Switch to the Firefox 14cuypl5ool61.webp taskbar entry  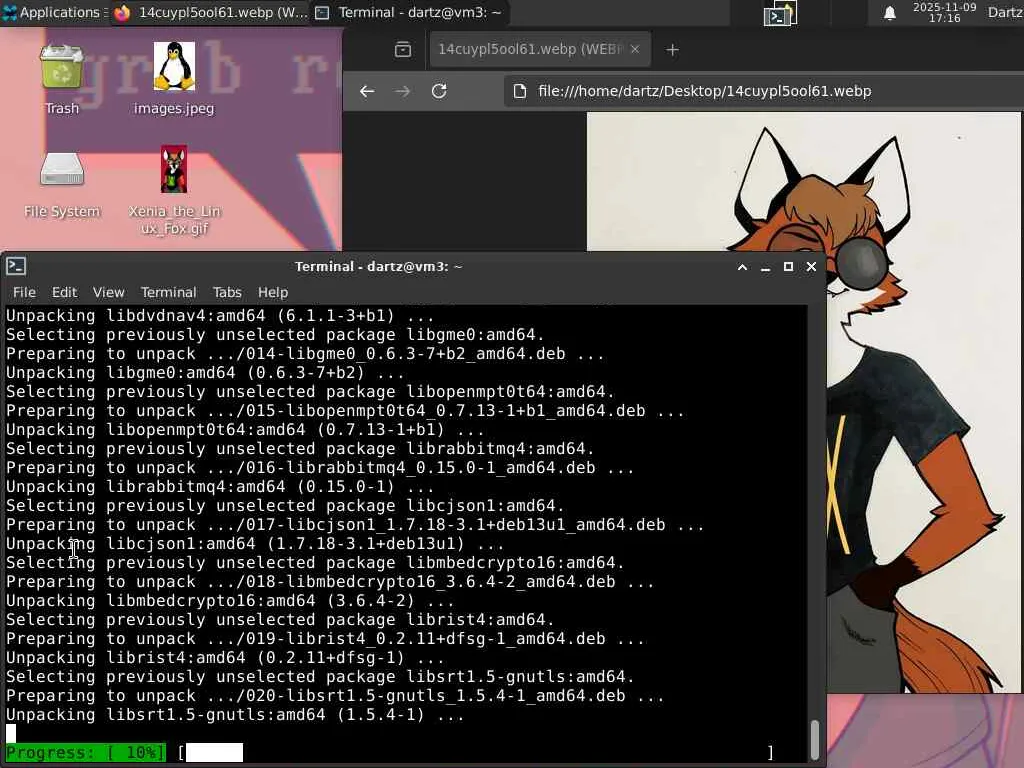[x=210, y=12]
